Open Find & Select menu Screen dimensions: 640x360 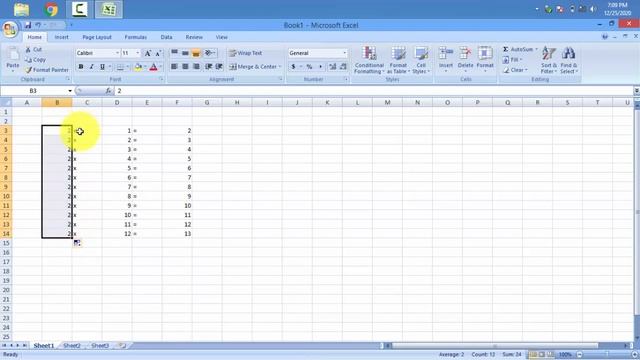[x=569, y=60]
